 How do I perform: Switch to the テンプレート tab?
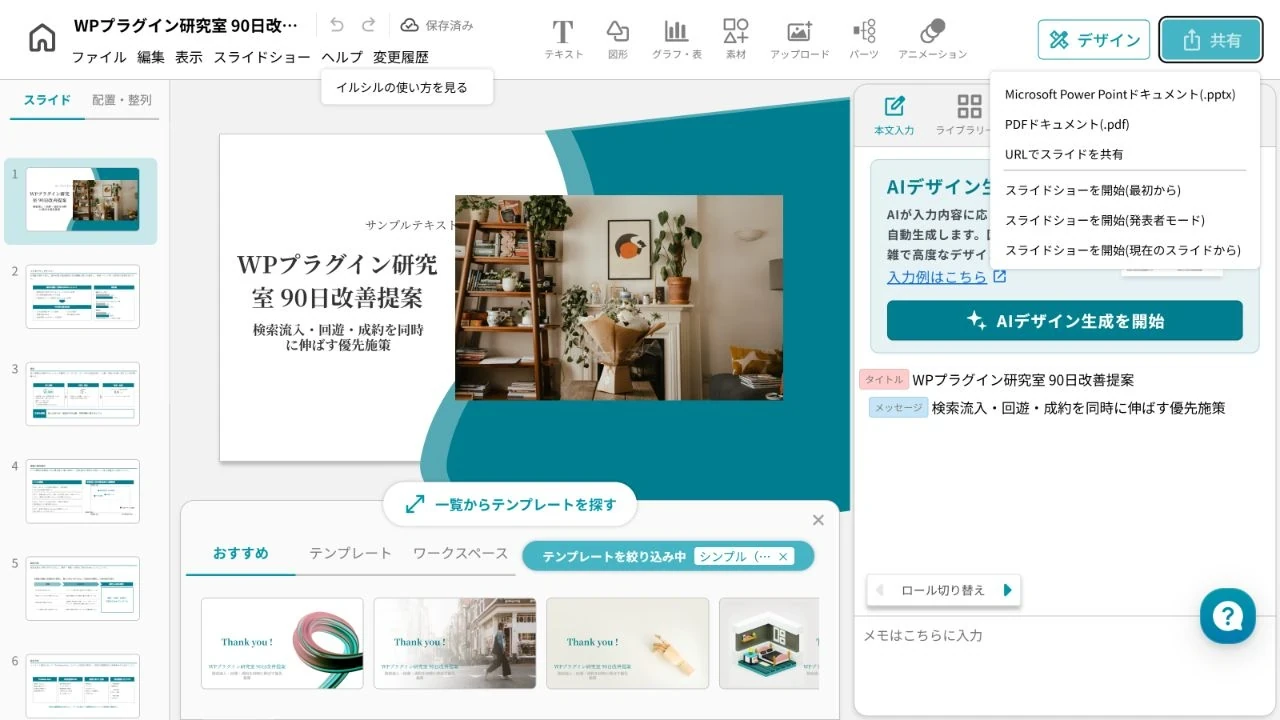[x=350, y=553]
